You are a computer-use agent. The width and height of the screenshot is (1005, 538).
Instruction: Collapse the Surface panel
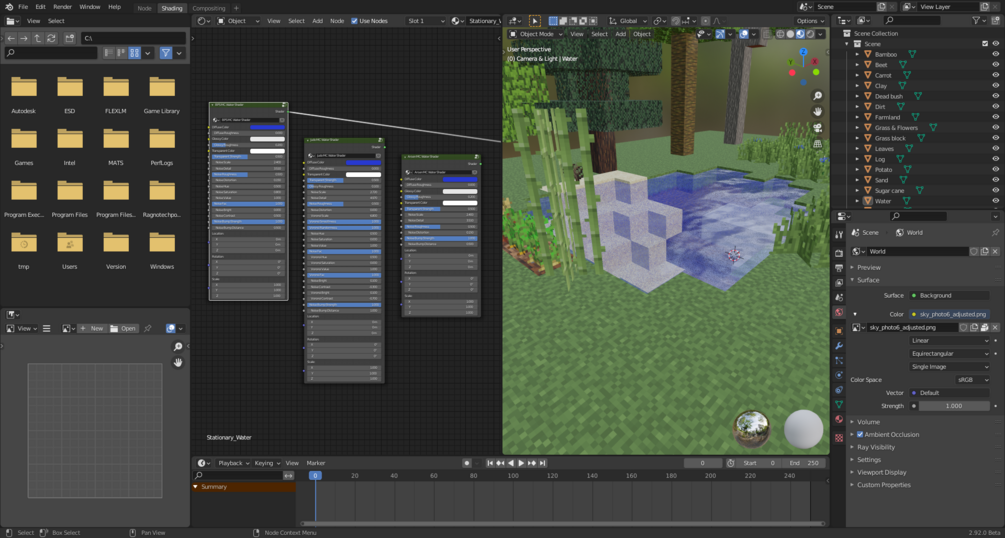[868, 280]
